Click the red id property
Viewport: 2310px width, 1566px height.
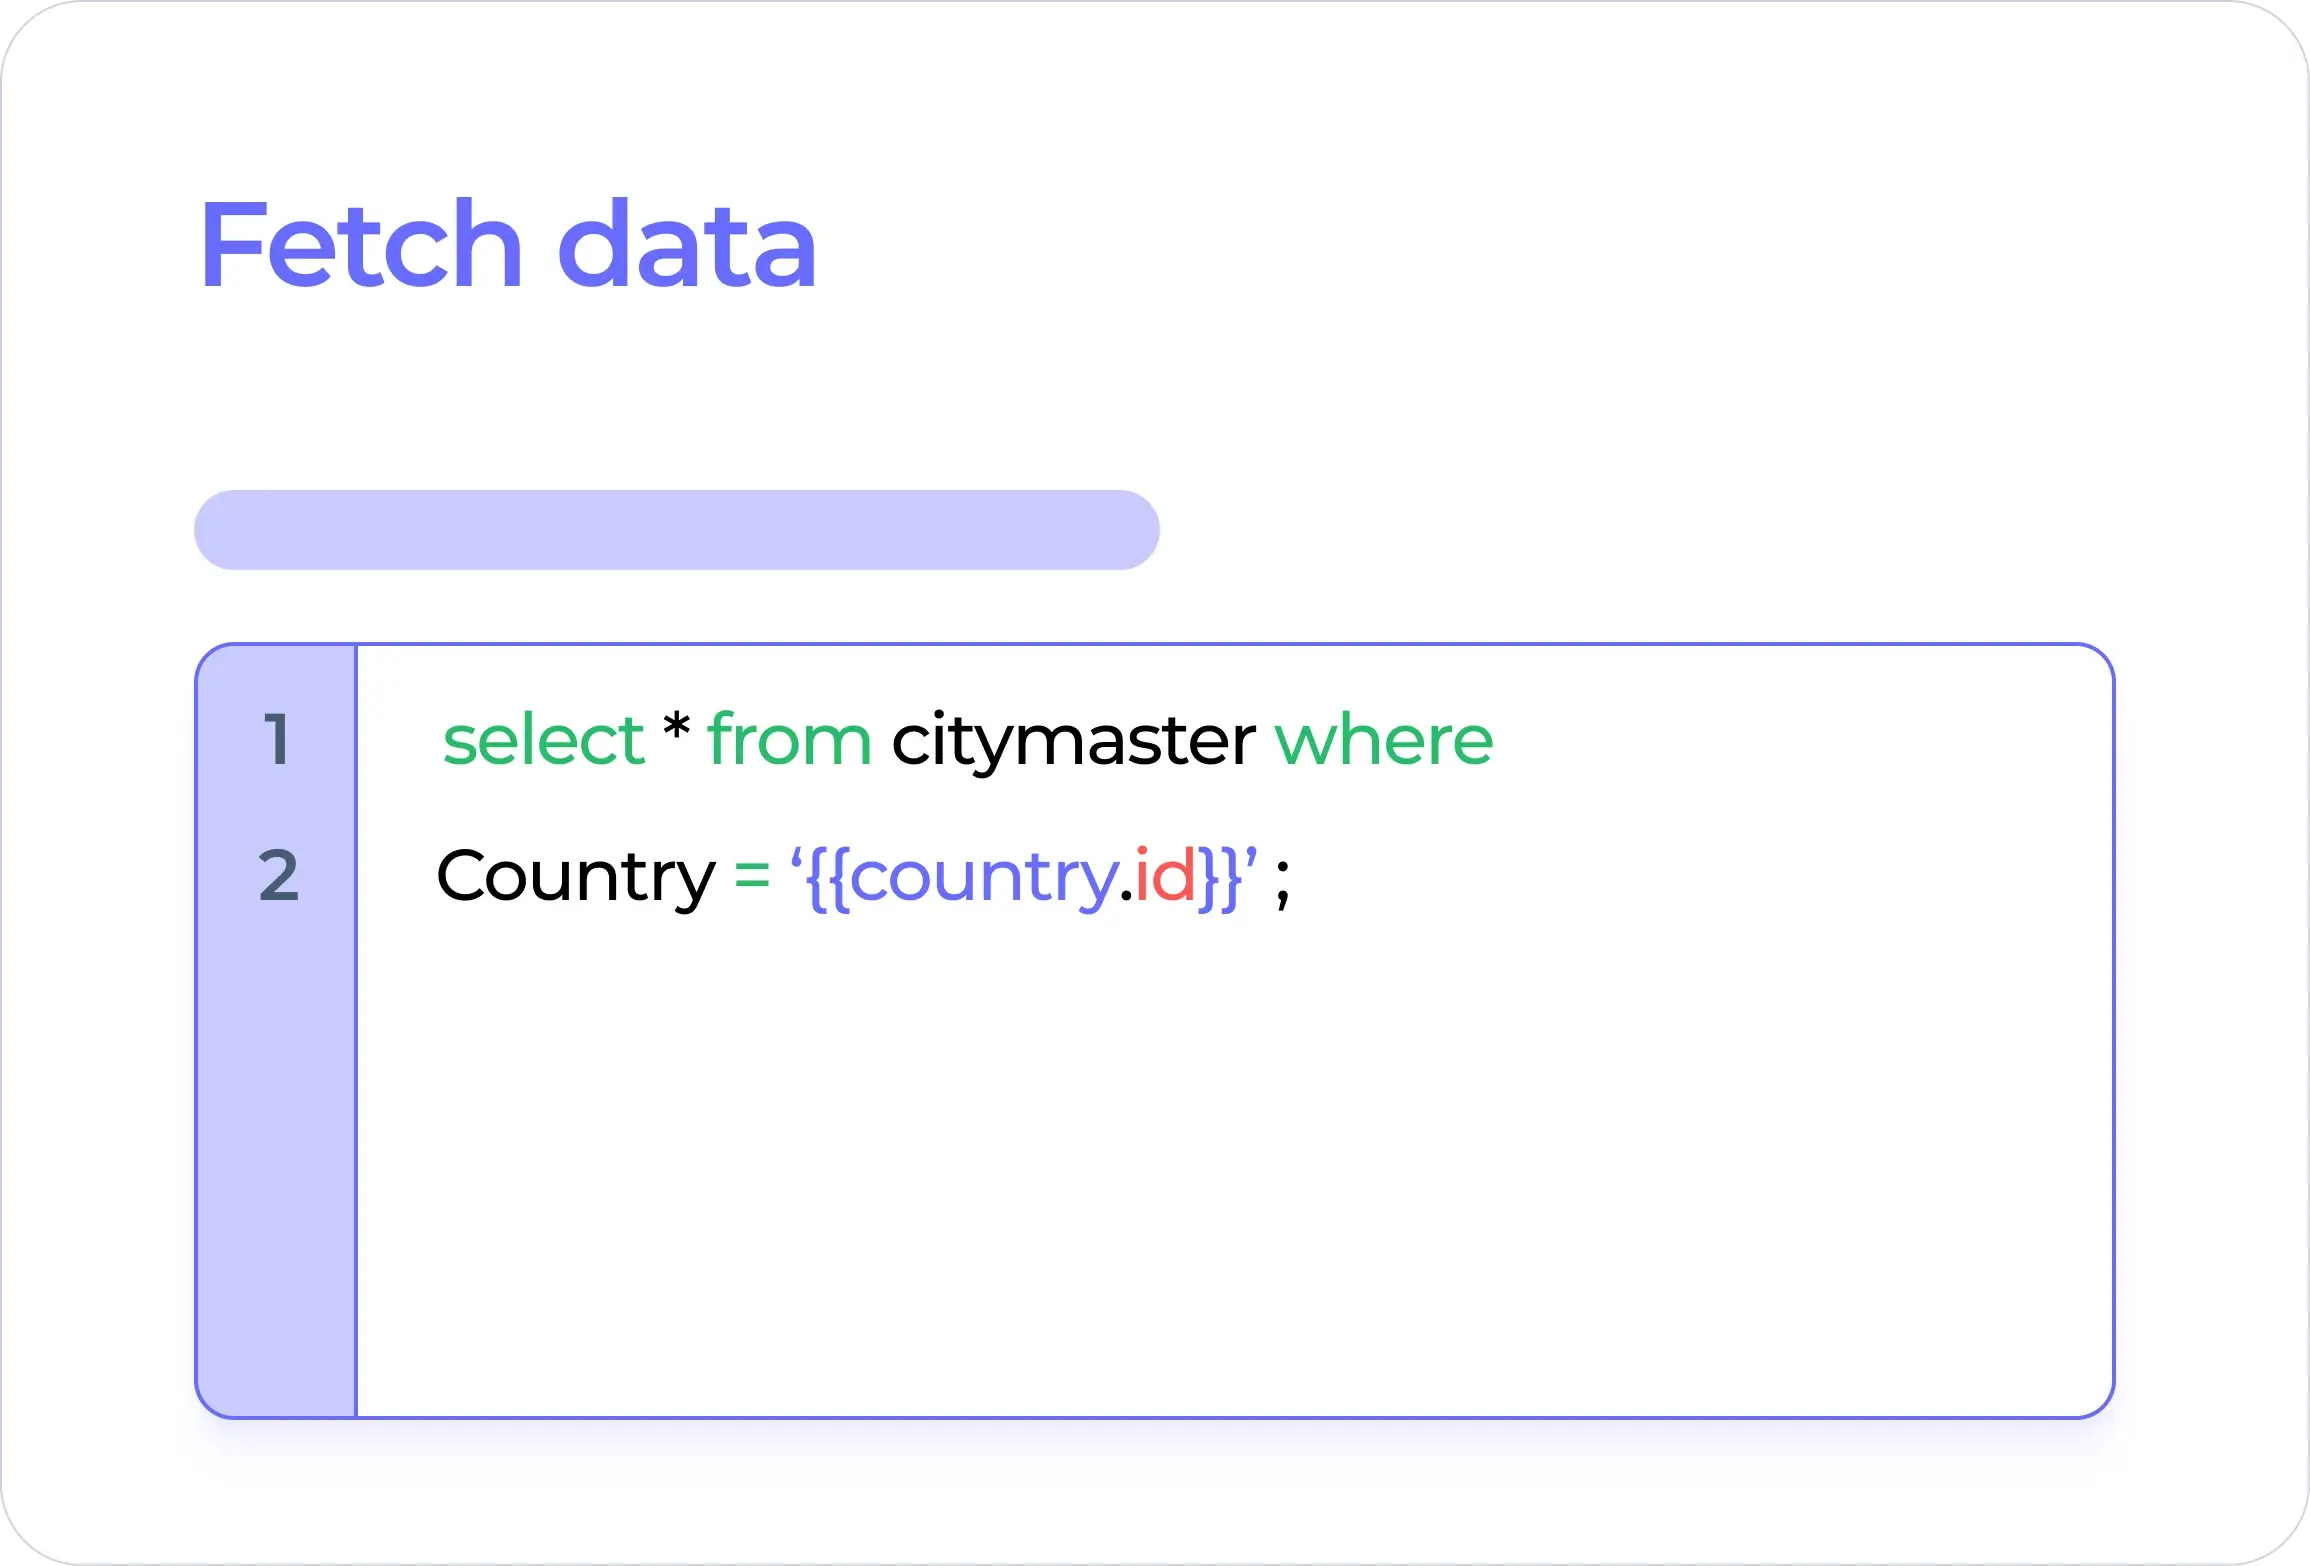click(1165, 874)
